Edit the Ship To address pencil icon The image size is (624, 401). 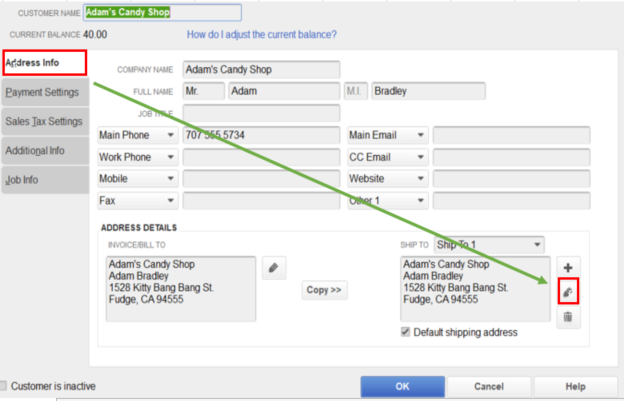(568, 292)
